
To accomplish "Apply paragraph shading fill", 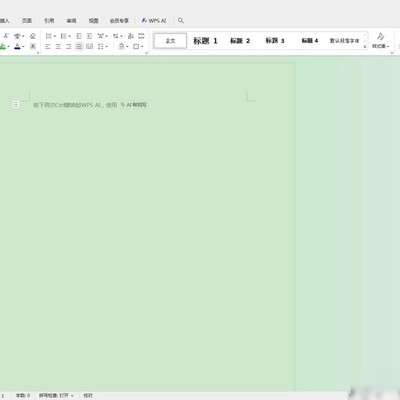I will [x=122, y=46].
